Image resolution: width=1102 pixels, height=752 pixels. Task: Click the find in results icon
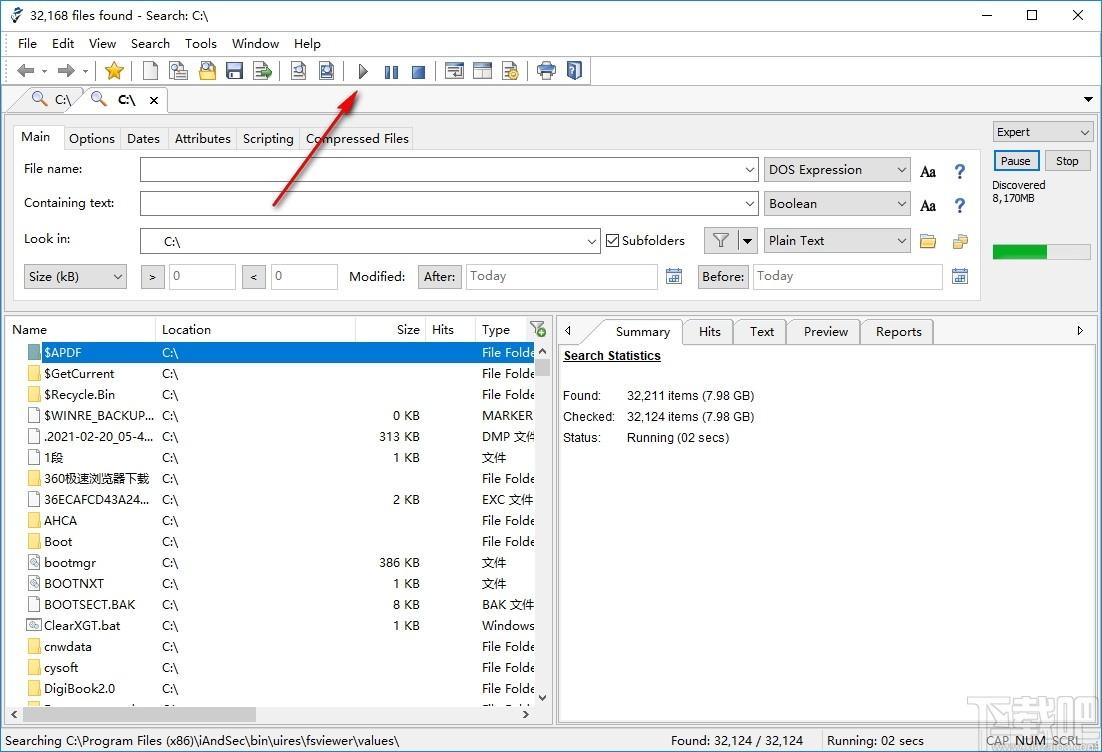pos(299,71)
